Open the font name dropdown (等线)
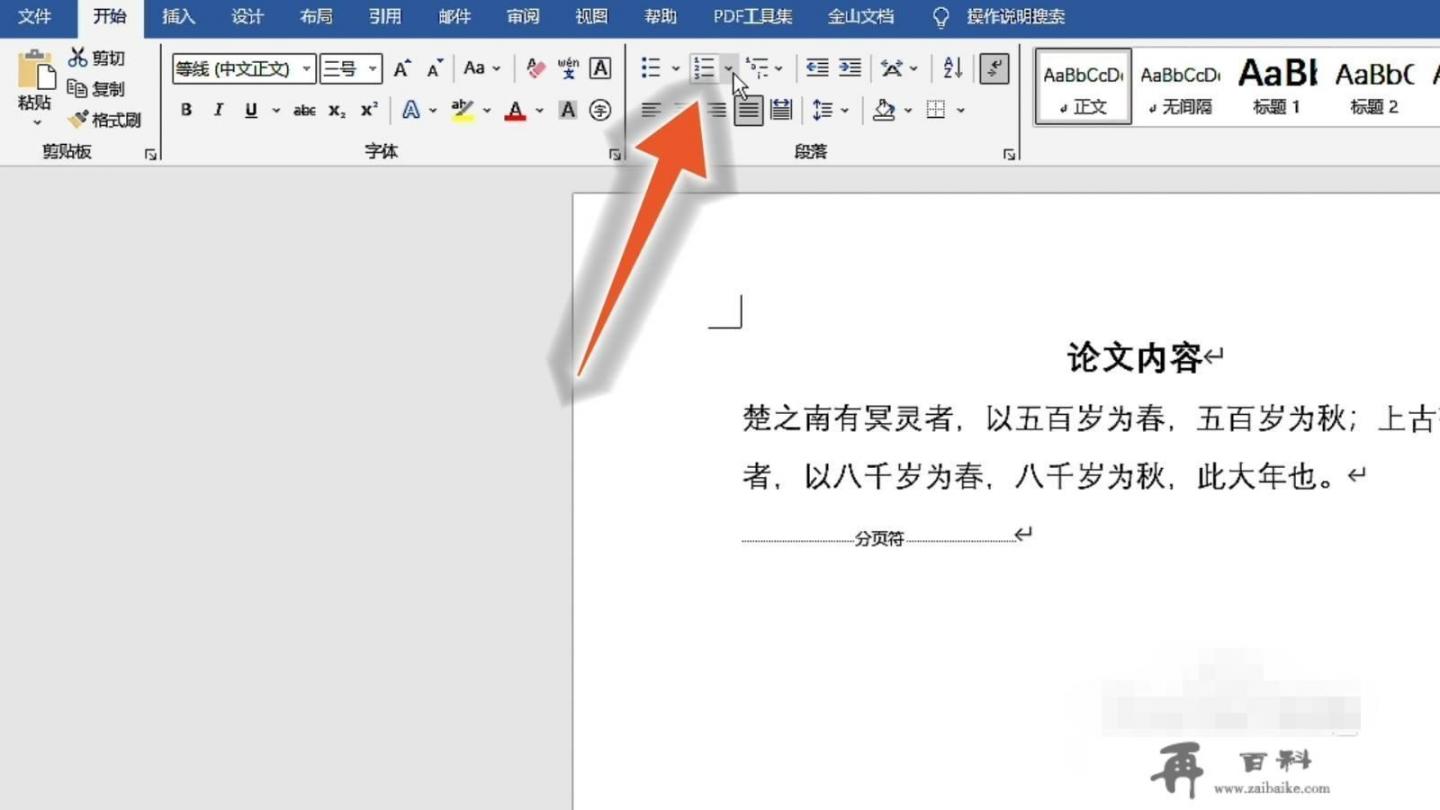Screen dimensions: 1440x810 click(307, 69)
